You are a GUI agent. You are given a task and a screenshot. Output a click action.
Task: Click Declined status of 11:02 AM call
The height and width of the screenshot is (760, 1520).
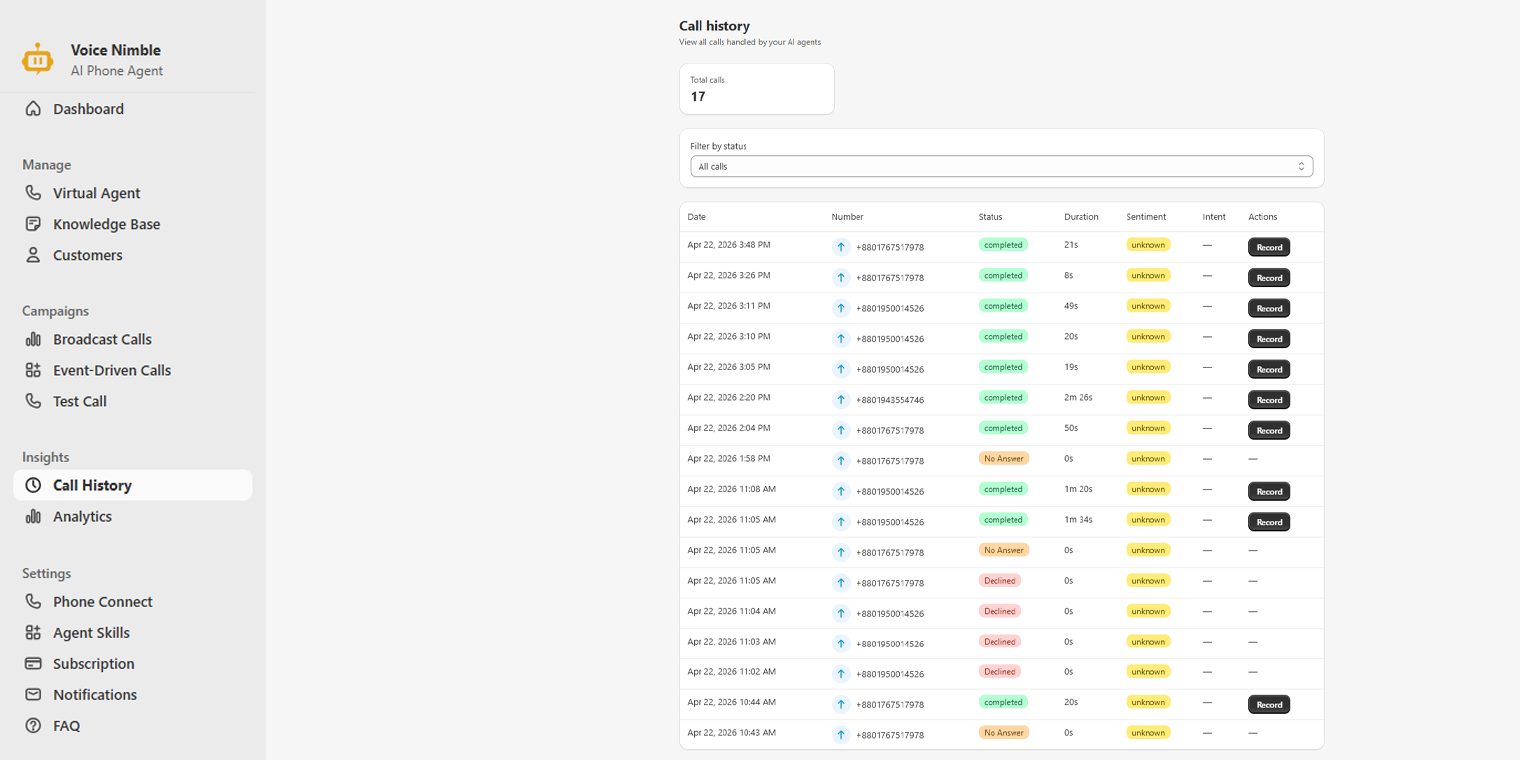click(x=1000, y=672)
